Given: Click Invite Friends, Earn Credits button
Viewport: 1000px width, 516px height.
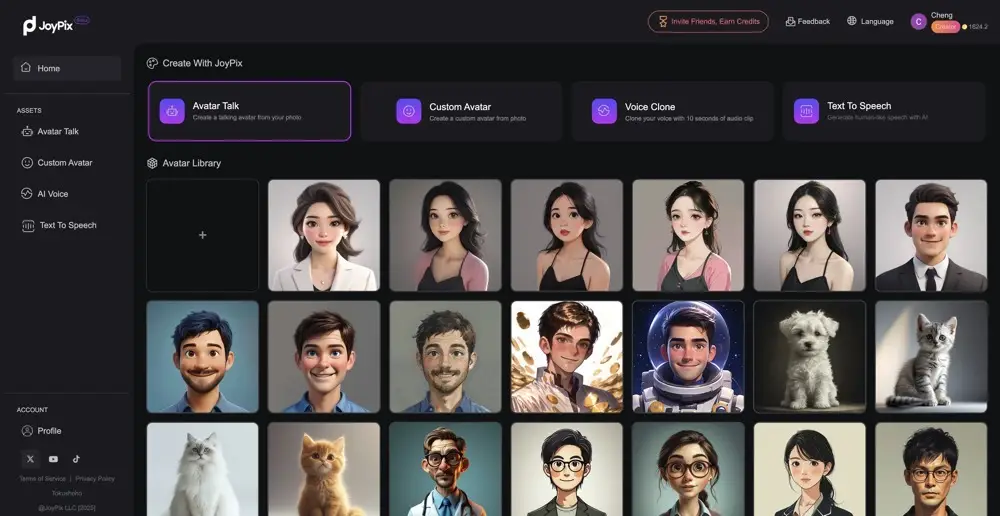Looking at the screenshot, I should click(708, 21).
